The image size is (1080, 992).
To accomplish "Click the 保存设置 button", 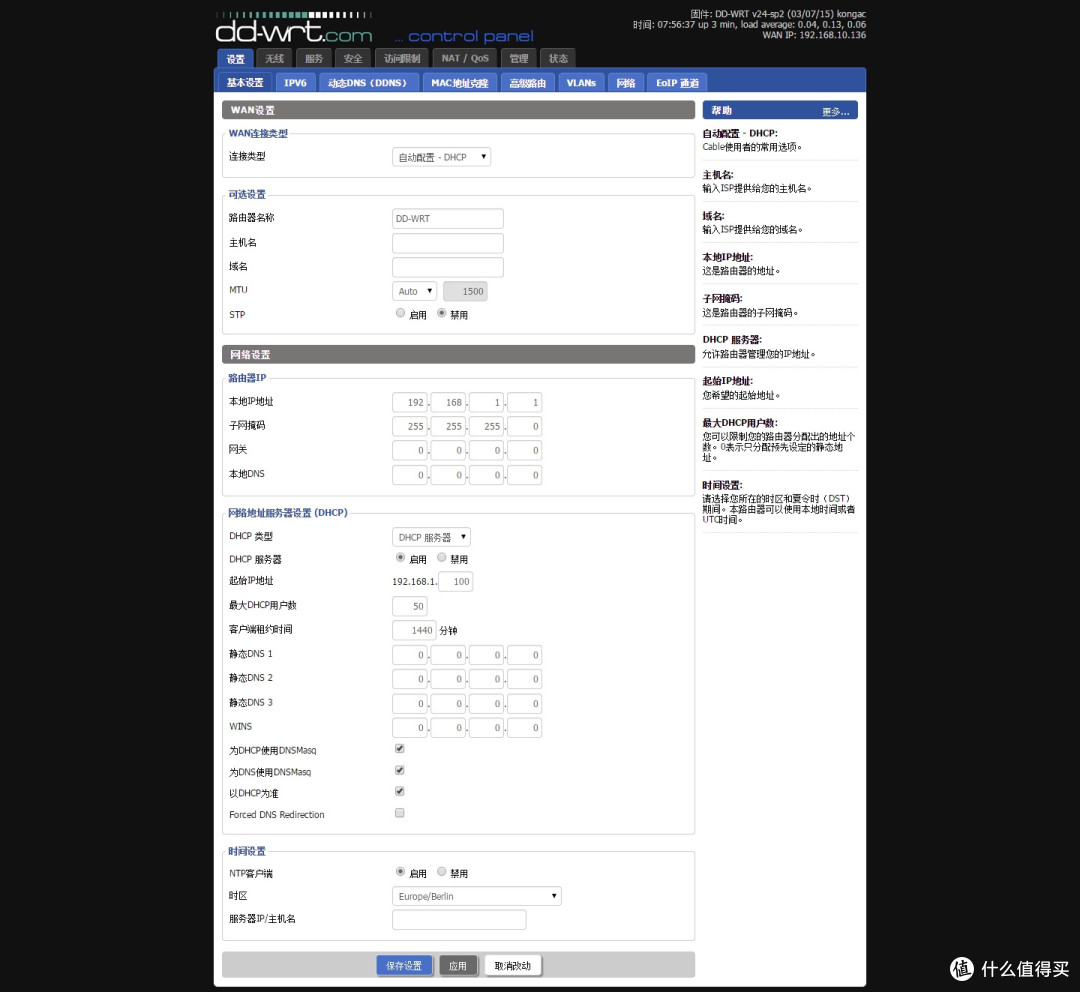I will [x=404, y=966].
